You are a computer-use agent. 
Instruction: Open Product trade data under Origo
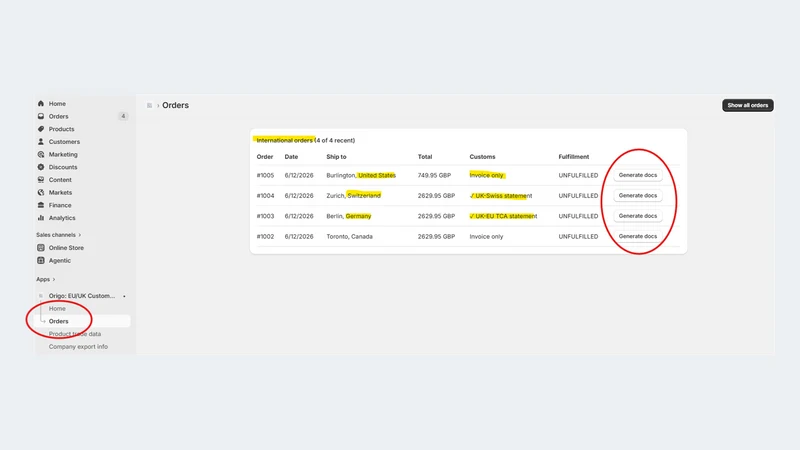click(x=75, y=334)
